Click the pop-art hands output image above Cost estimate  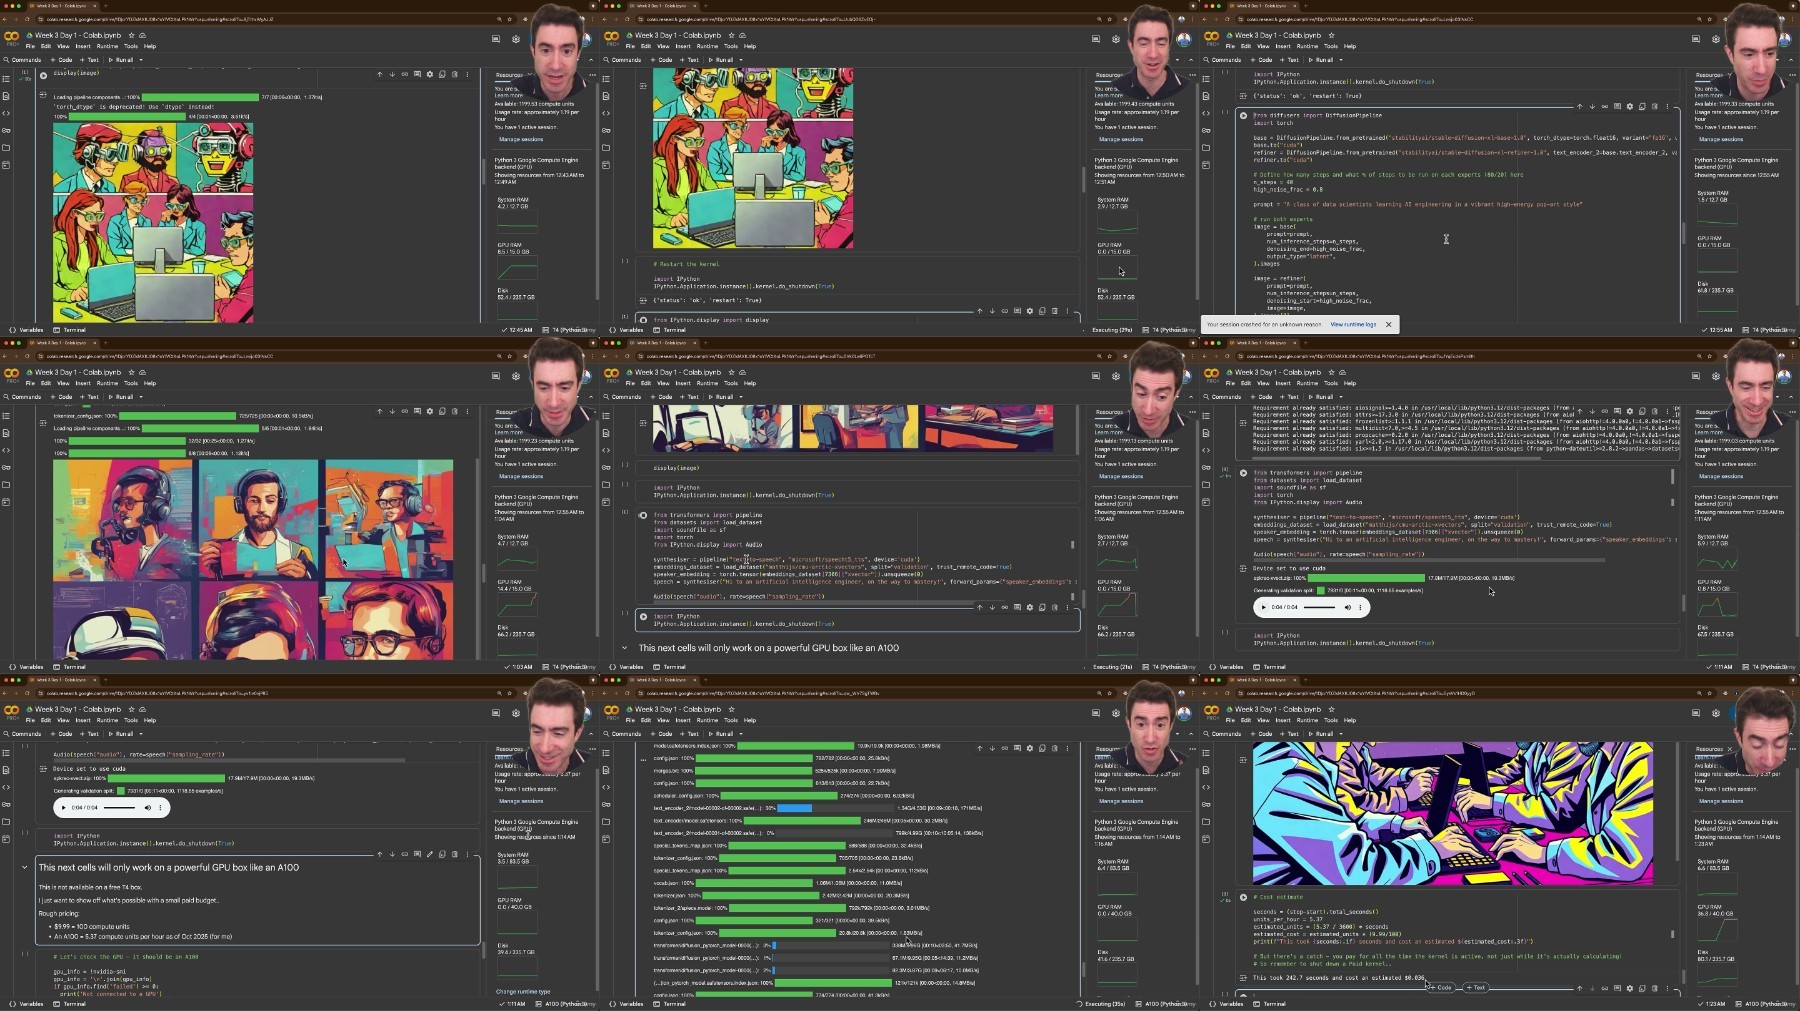[x=1452, y=813]
